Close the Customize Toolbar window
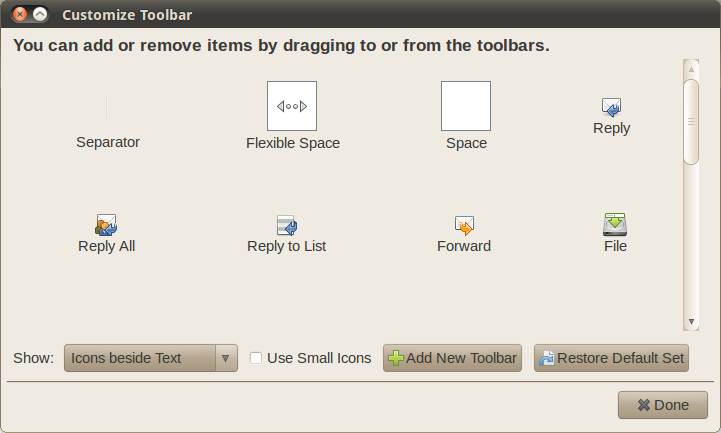This screenshot has height=433, width=721. 20,15
